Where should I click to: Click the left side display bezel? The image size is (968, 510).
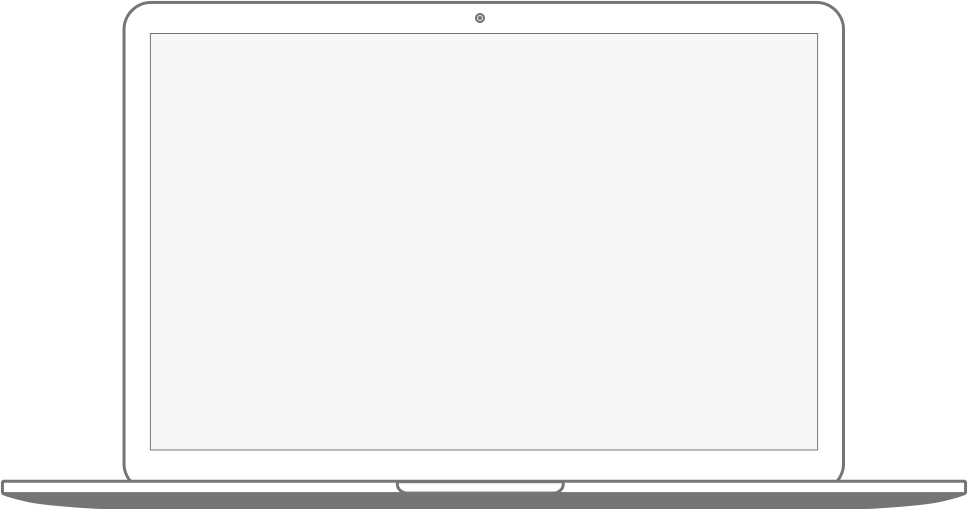coord(138,241)
